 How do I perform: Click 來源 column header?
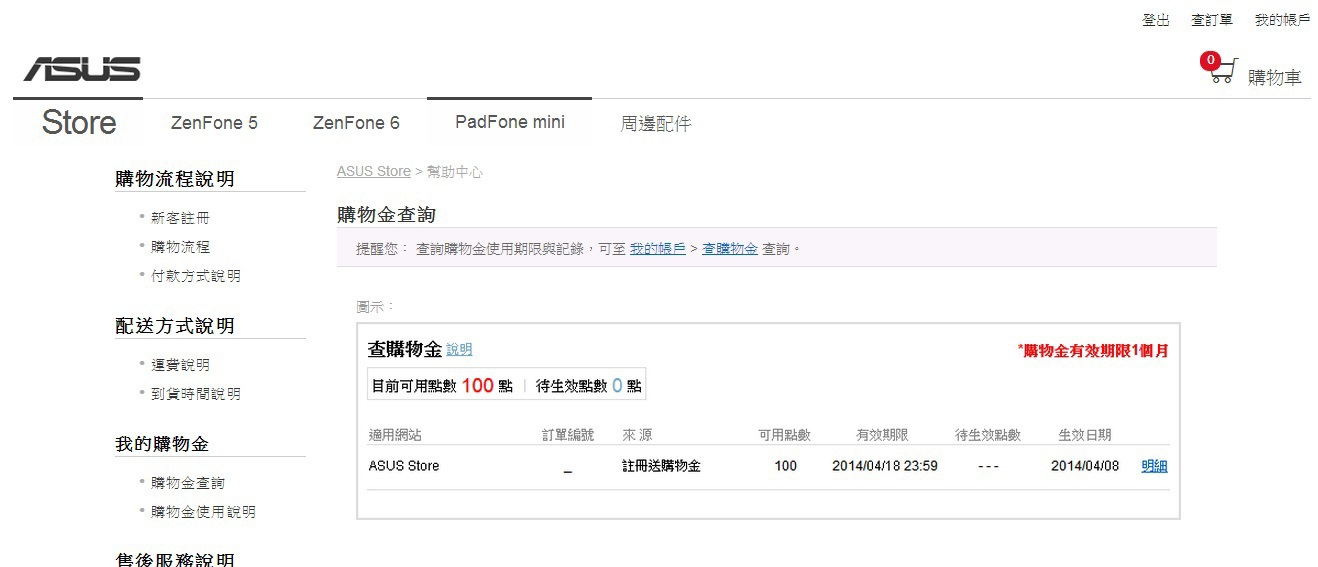pos(637,435)
